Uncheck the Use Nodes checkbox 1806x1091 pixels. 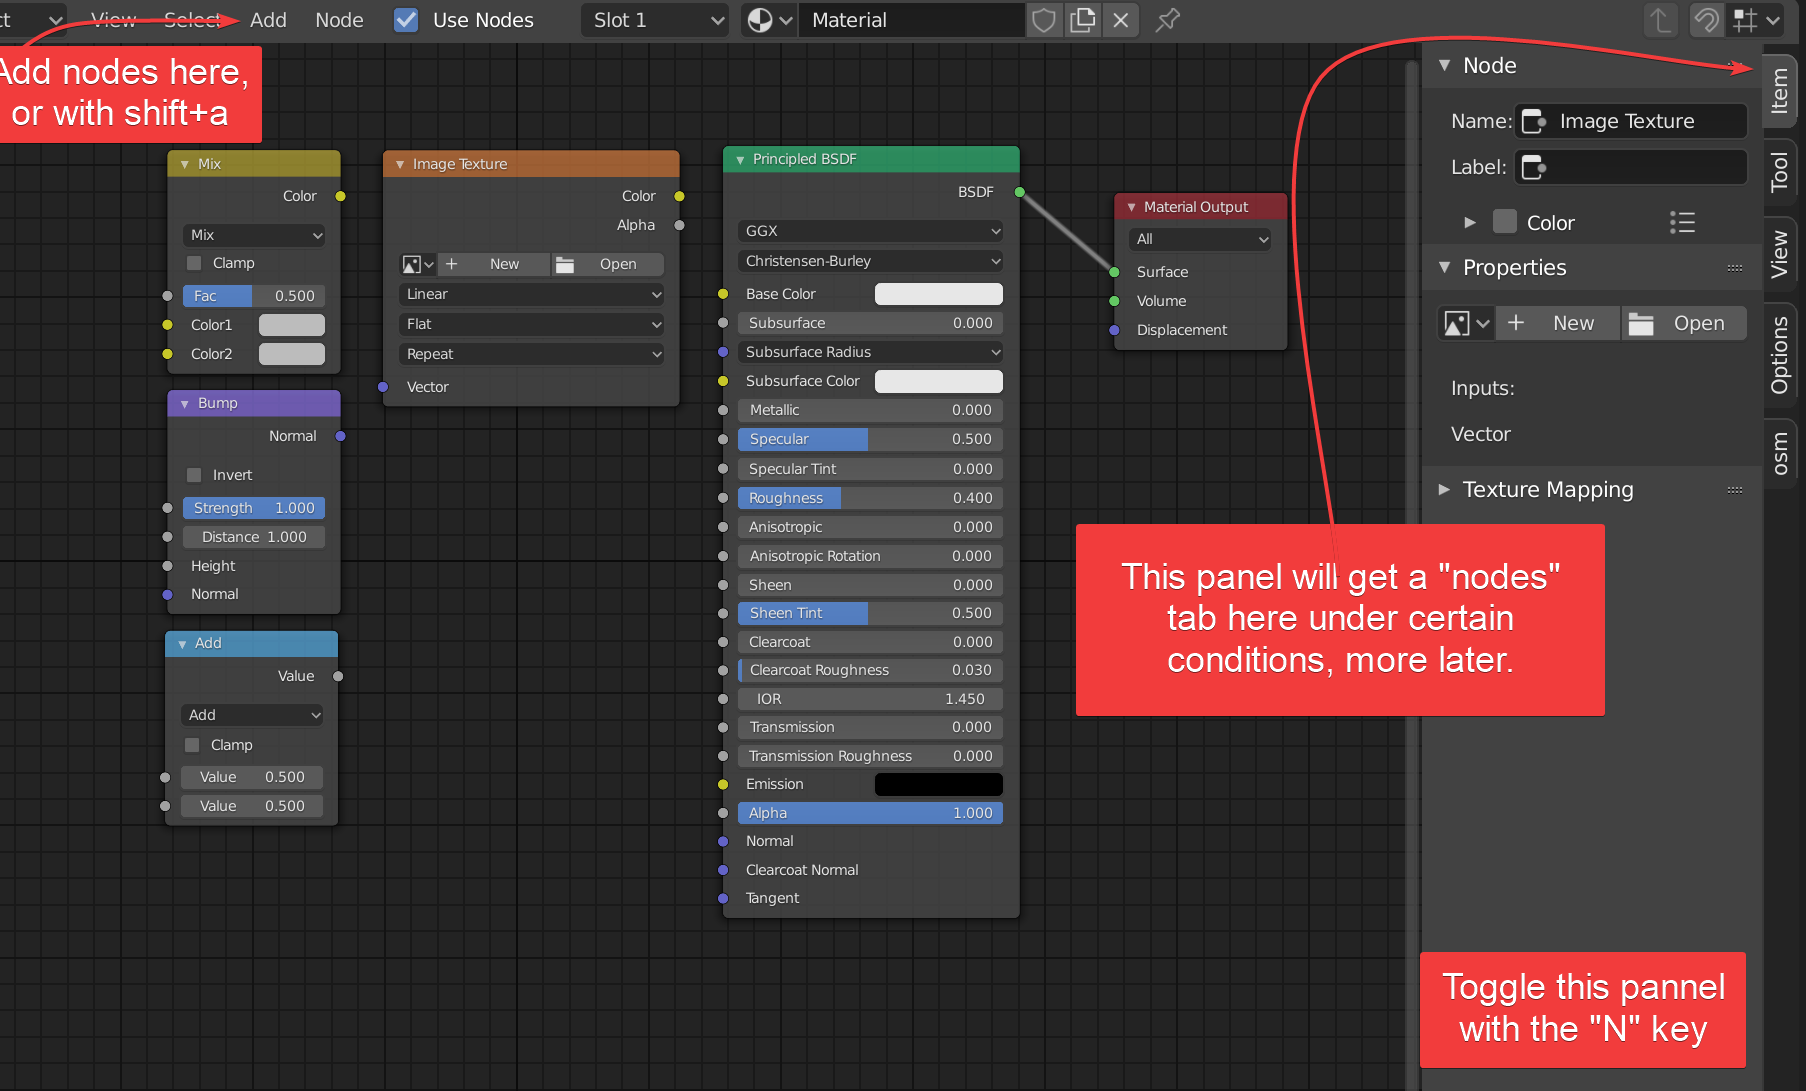(406, 20)
